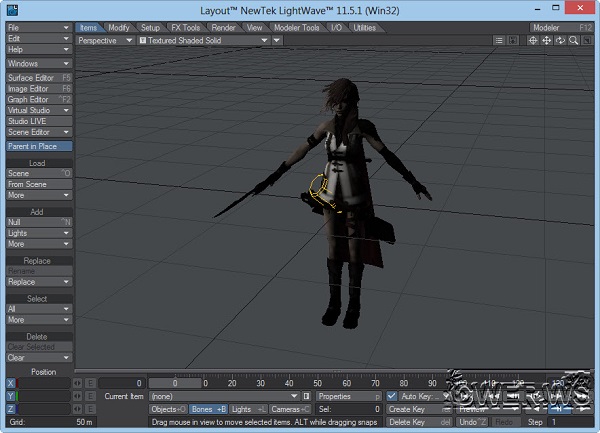The height and width of the screenshot is (433, 600).
Task: Click the viewport center-view crosshair icon
Action: pos(533,41)
